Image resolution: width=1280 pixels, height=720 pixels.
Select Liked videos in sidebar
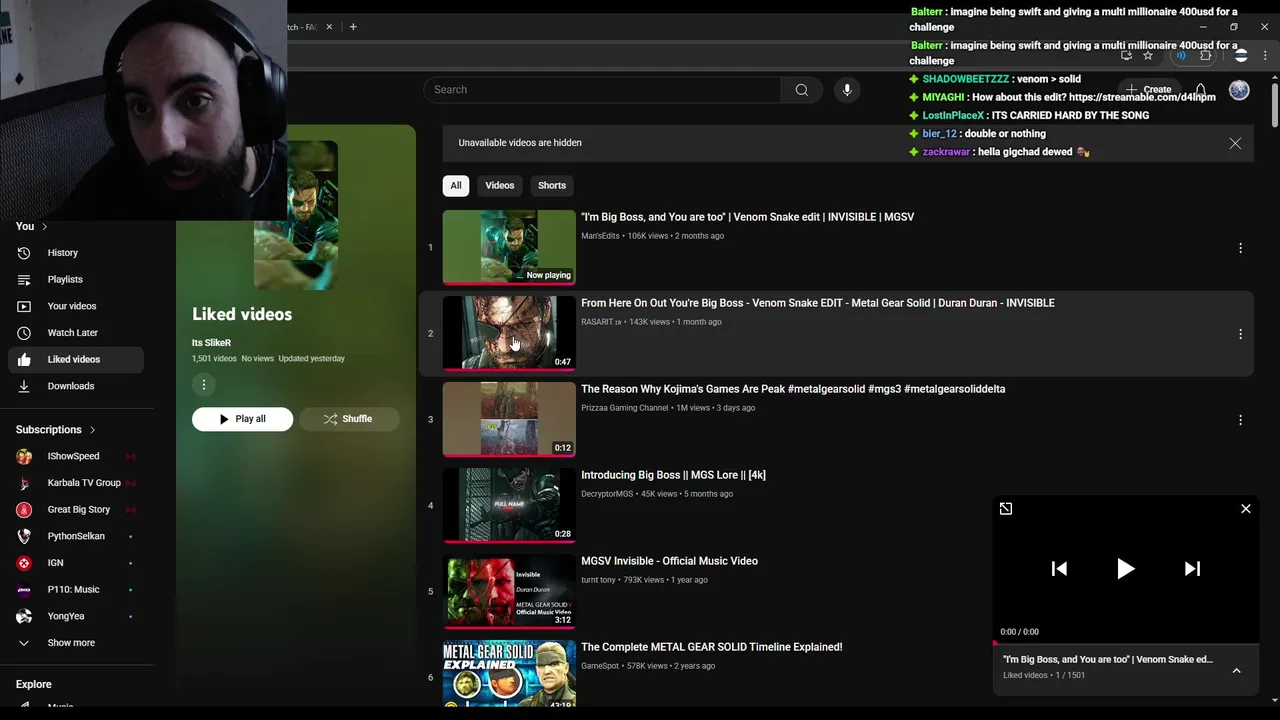pos(76,360)
